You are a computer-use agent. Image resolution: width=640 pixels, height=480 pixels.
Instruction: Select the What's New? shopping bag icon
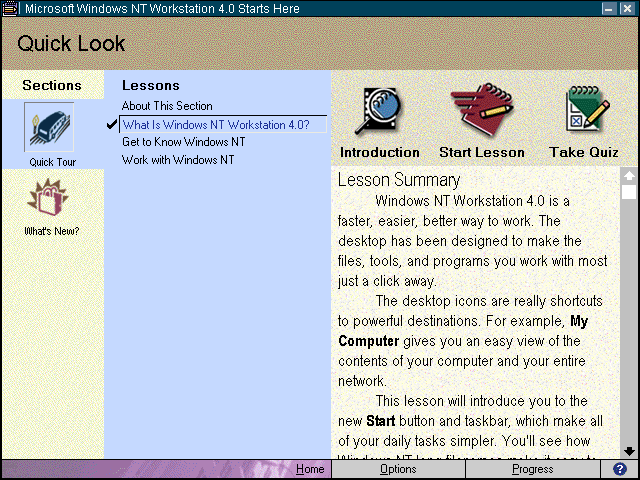pos(48,198)
